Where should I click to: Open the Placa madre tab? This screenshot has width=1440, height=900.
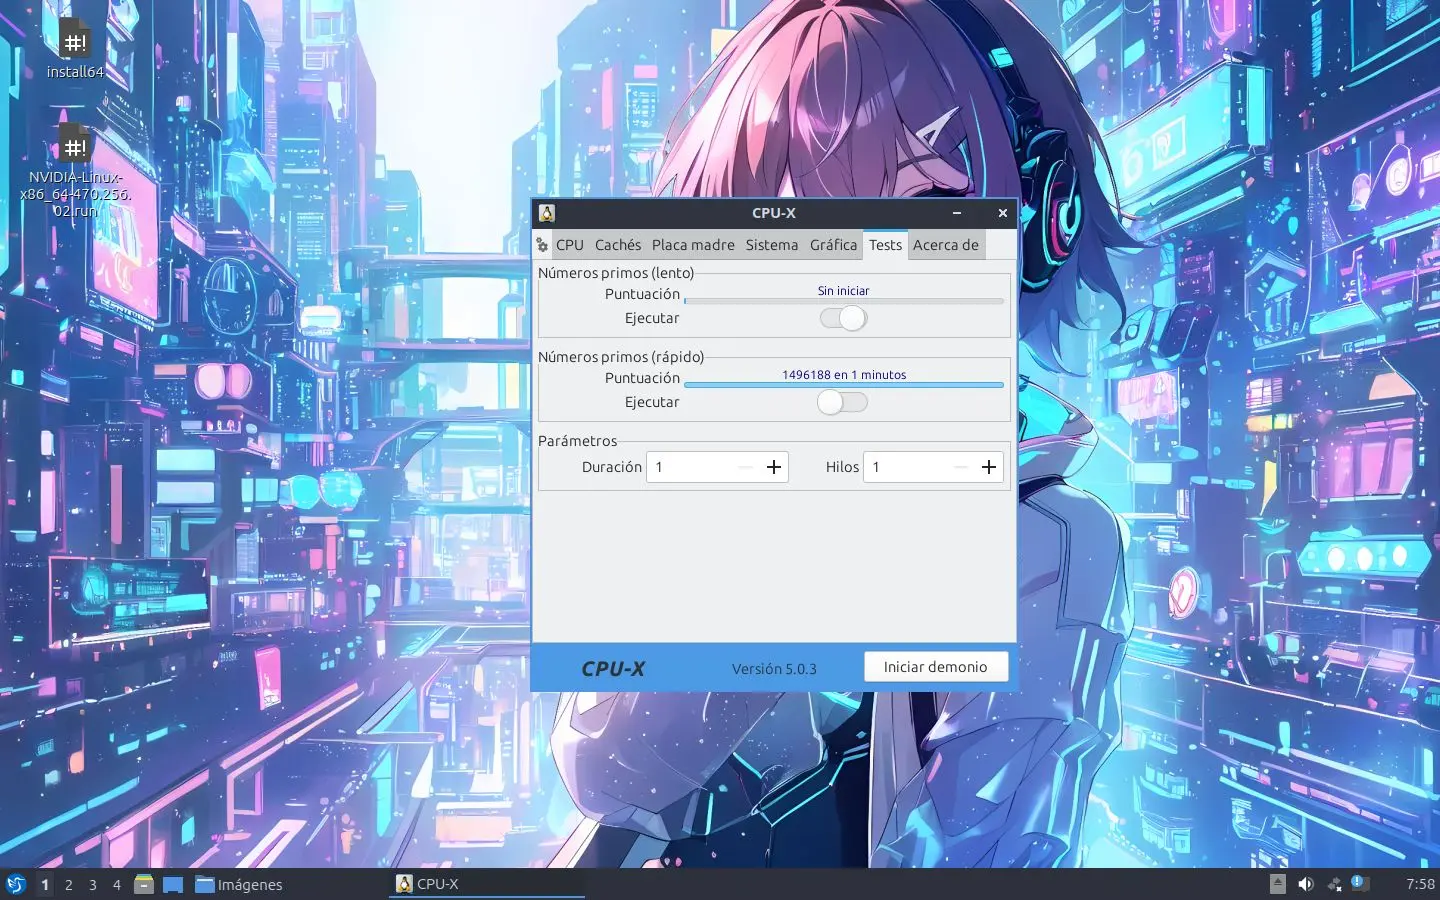(x=693, y=245)
